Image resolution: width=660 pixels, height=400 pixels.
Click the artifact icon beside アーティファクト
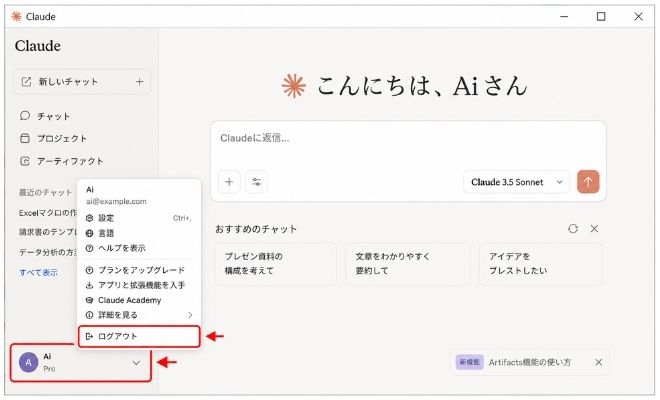pyautogui.click(x=25, y=161)
